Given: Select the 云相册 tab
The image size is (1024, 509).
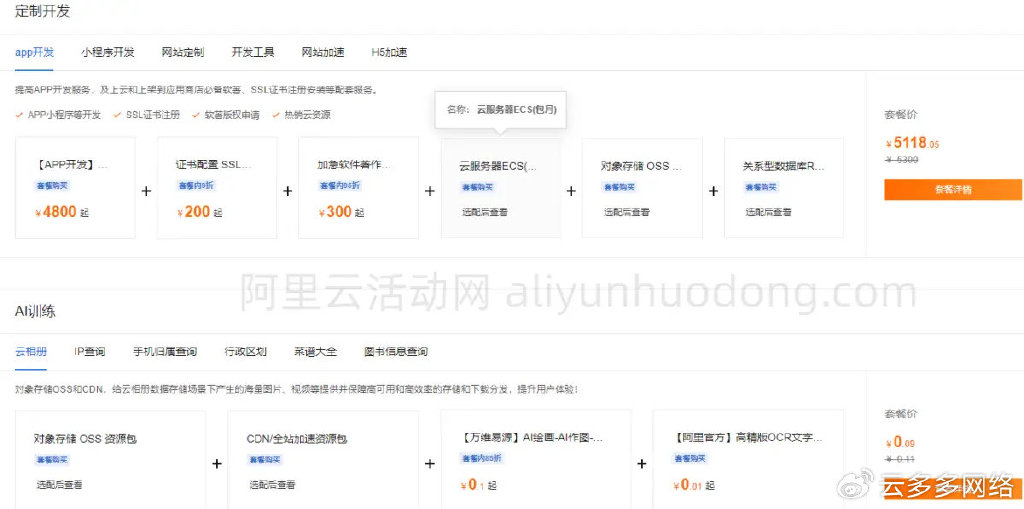Looking at the screenshot, I should point(31,352).
